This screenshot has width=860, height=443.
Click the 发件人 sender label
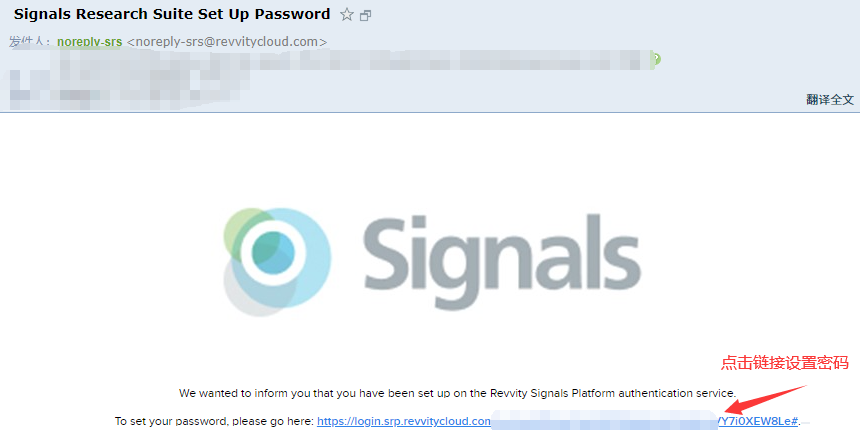30,42
